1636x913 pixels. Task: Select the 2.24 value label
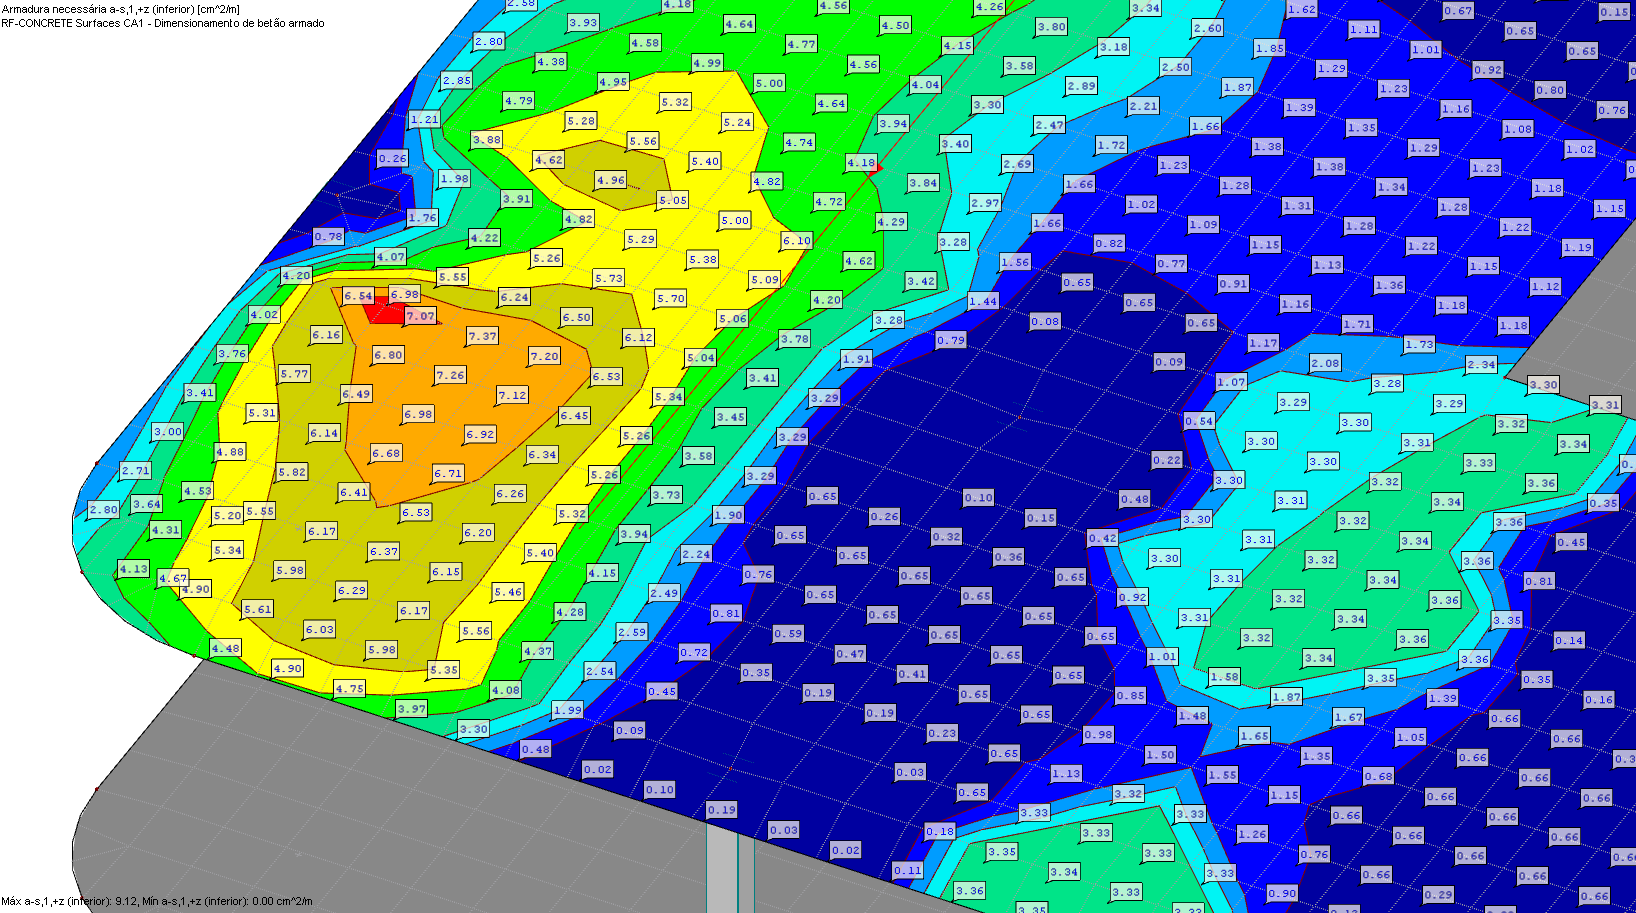[x=697, y=554]
